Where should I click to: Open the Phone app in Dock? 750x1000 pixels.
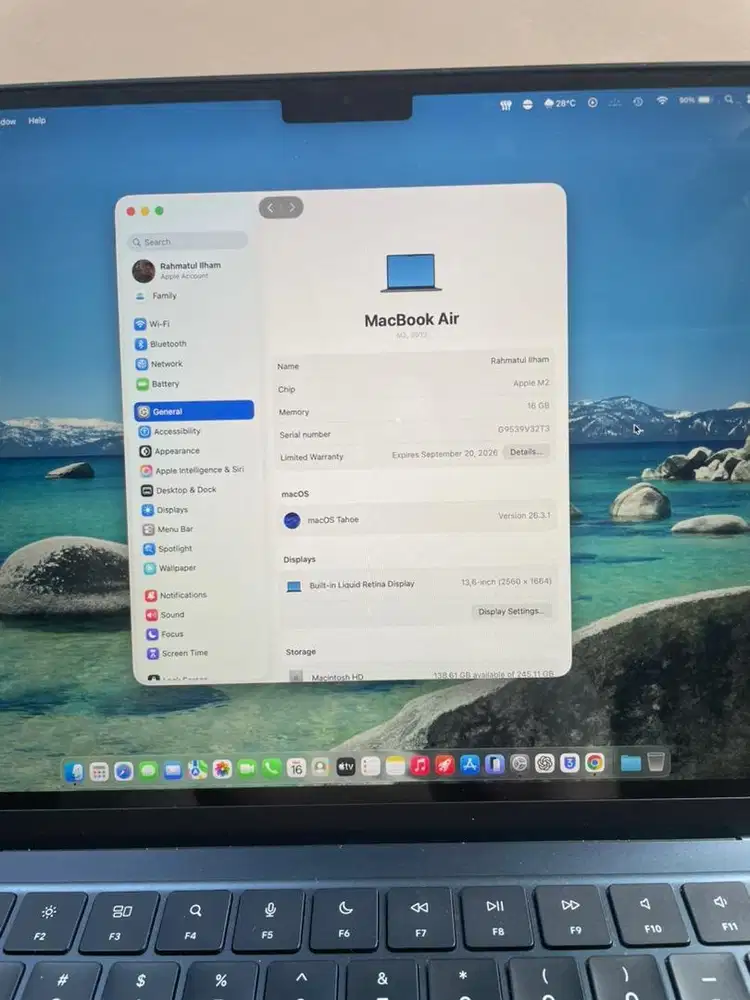(x=271, y=768)
